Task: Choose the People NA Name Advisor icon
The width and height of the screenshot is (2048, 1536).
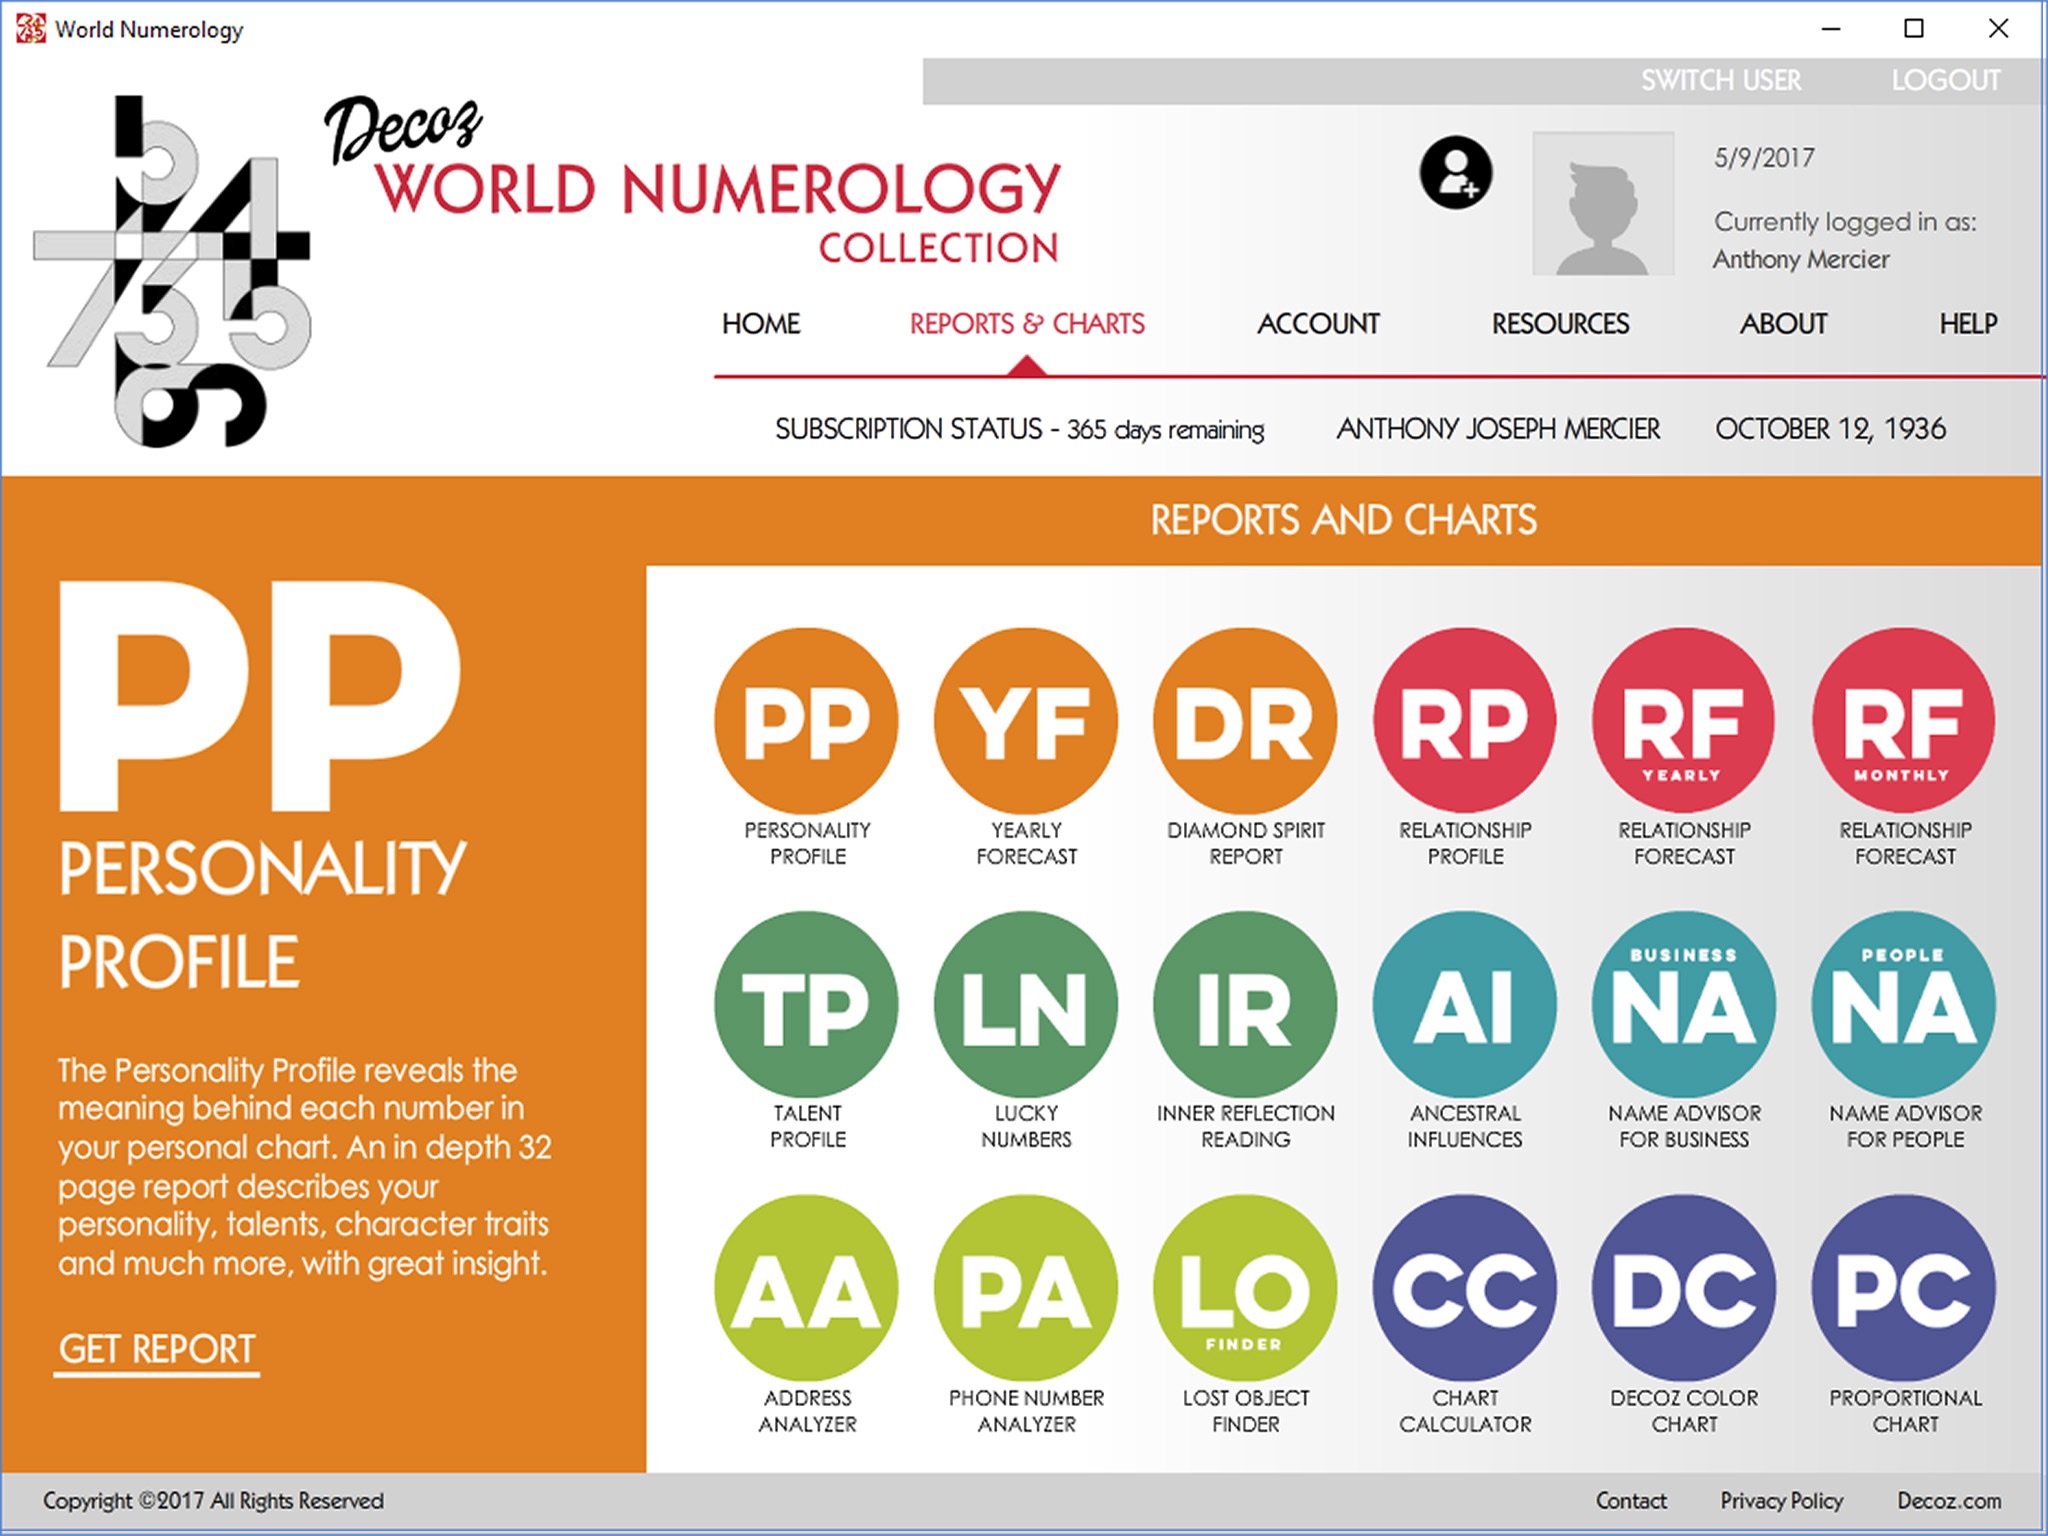Action: pos(1904,1004)
